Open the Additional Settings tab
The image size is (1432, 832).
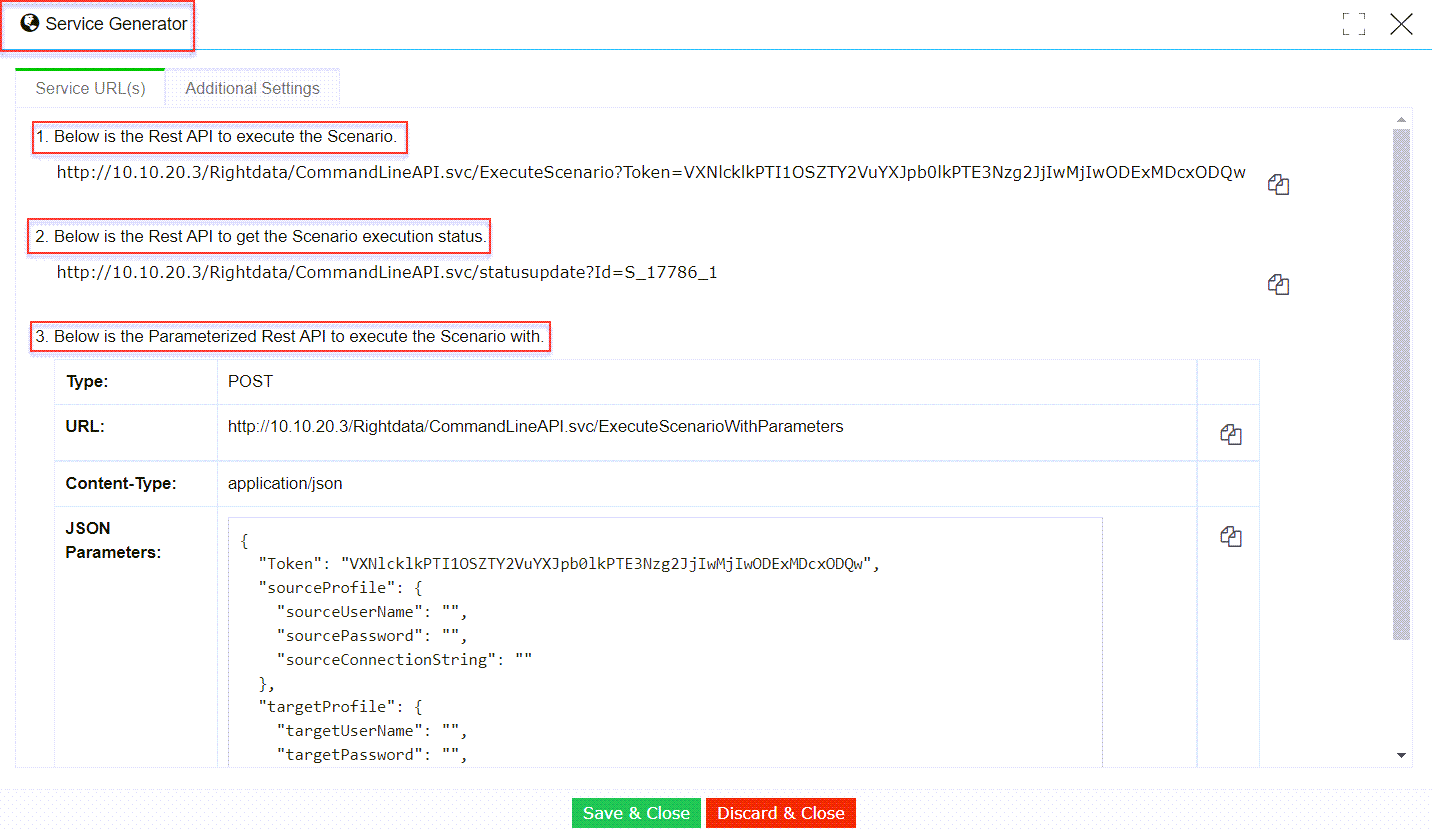click(x=253, y=88)
